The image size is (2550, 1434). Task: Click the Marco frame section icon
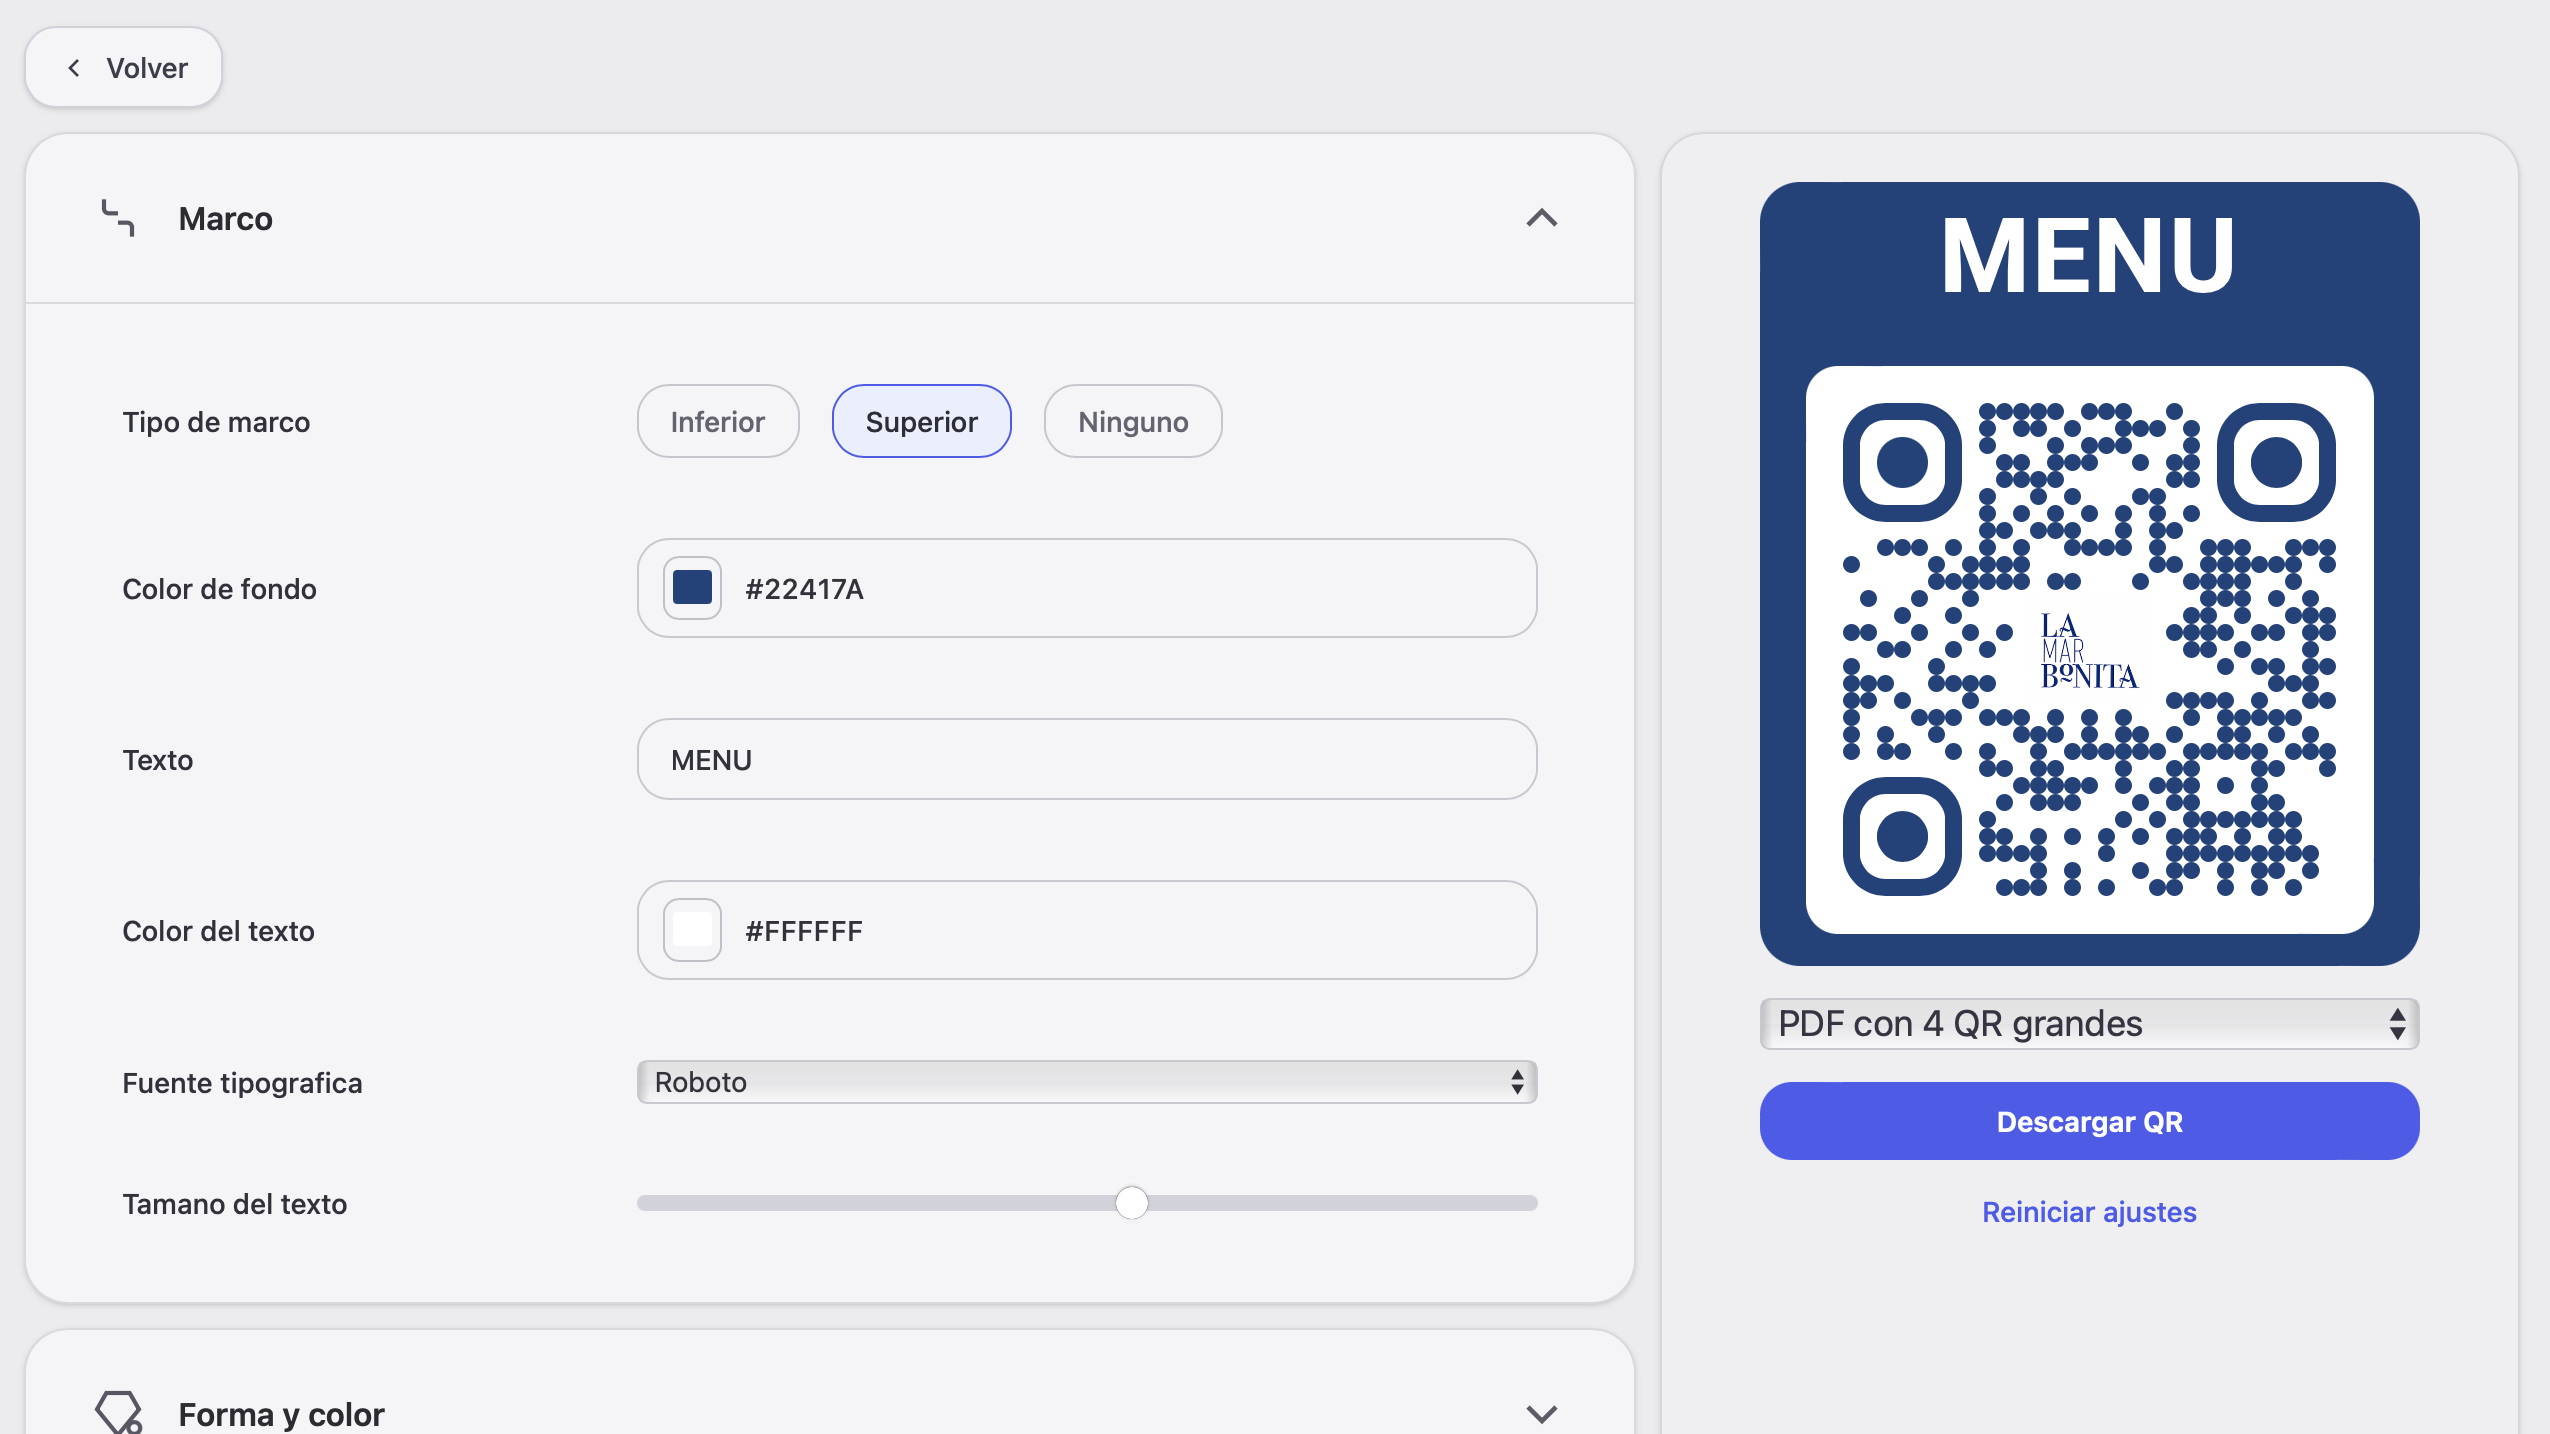[118, 218]
